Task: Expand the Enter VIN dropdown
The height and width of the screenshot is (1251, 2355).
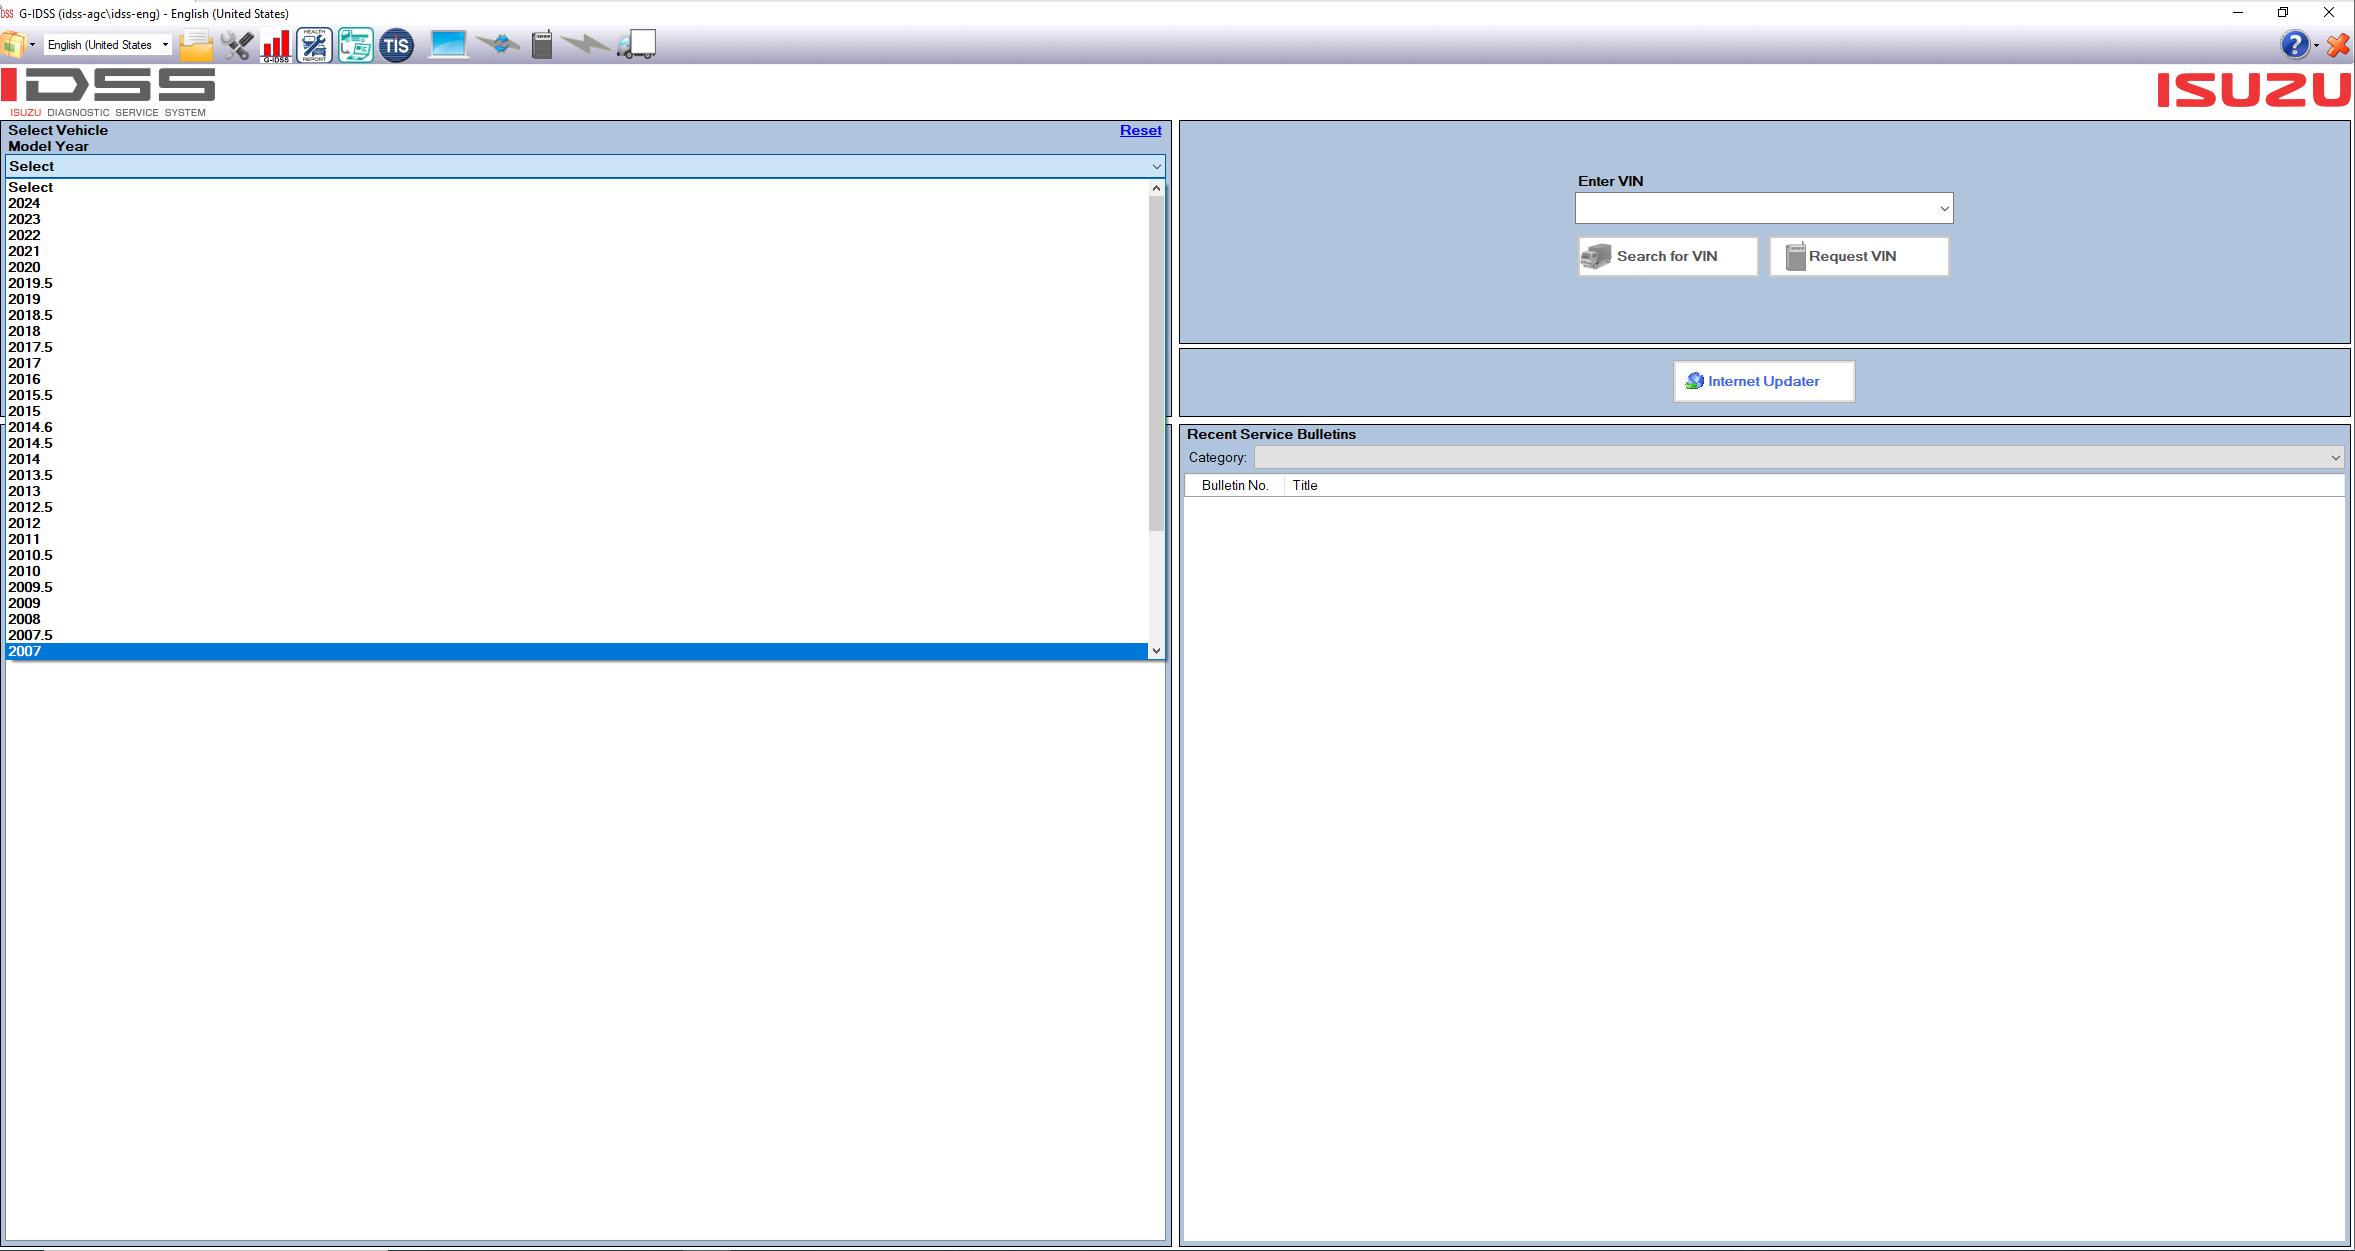Action: pyautogui.click(x=1943, y=209)
